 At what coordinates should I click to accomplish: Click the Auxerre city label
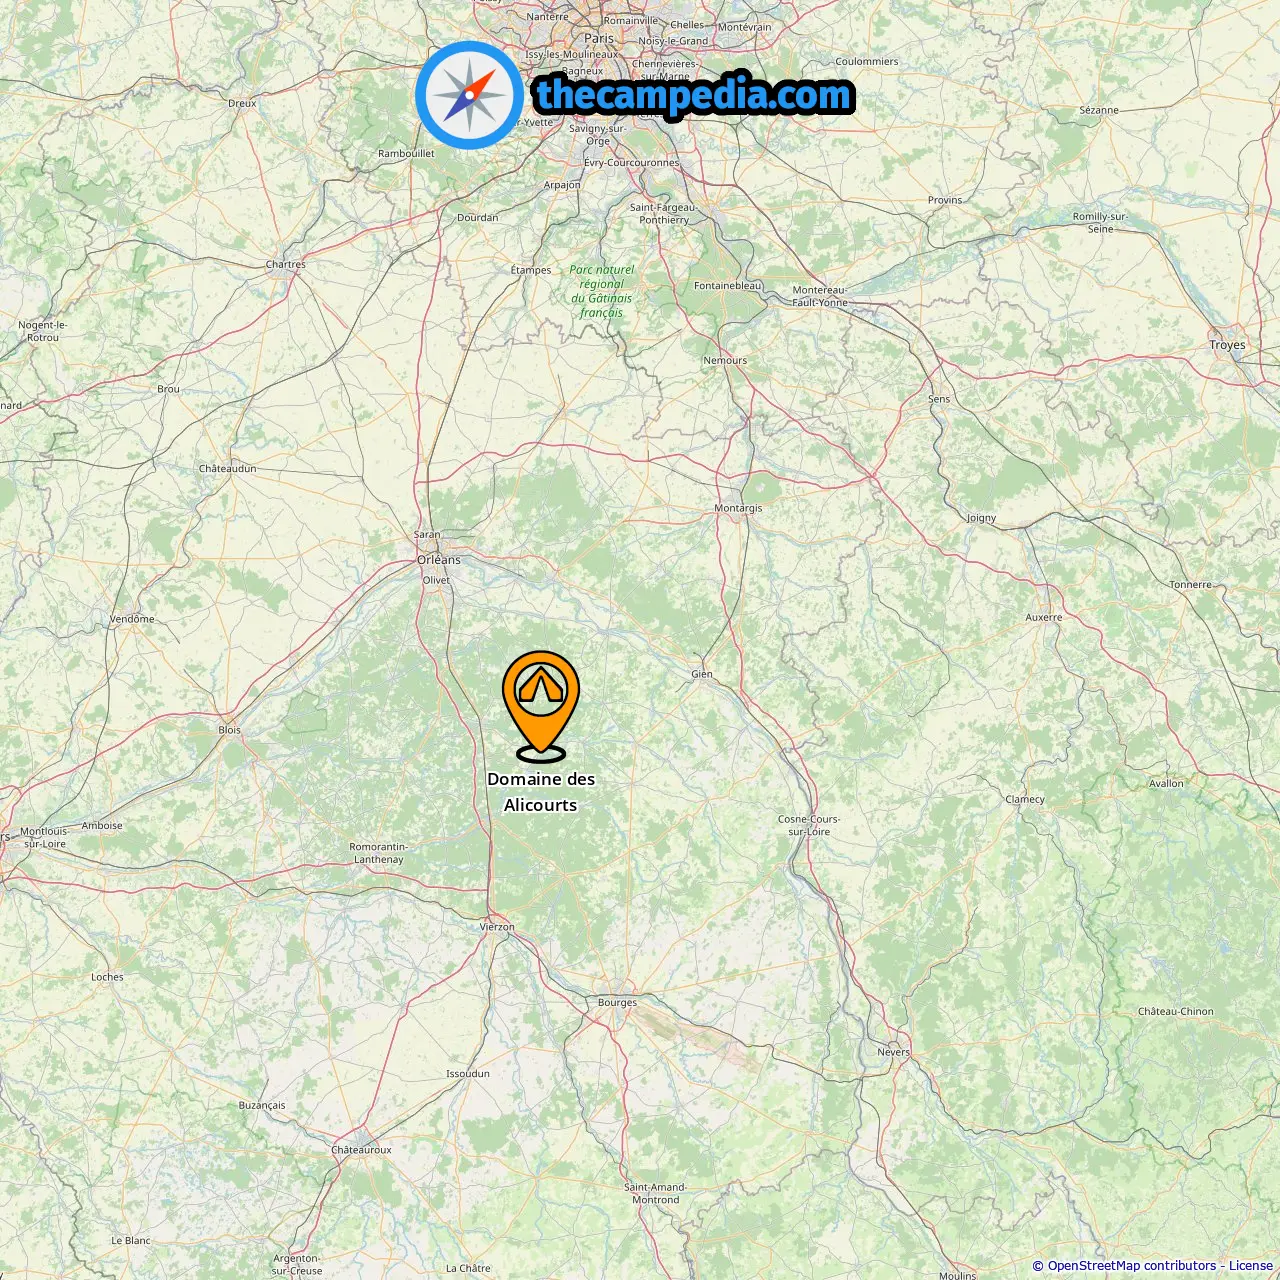point(1044,617)
